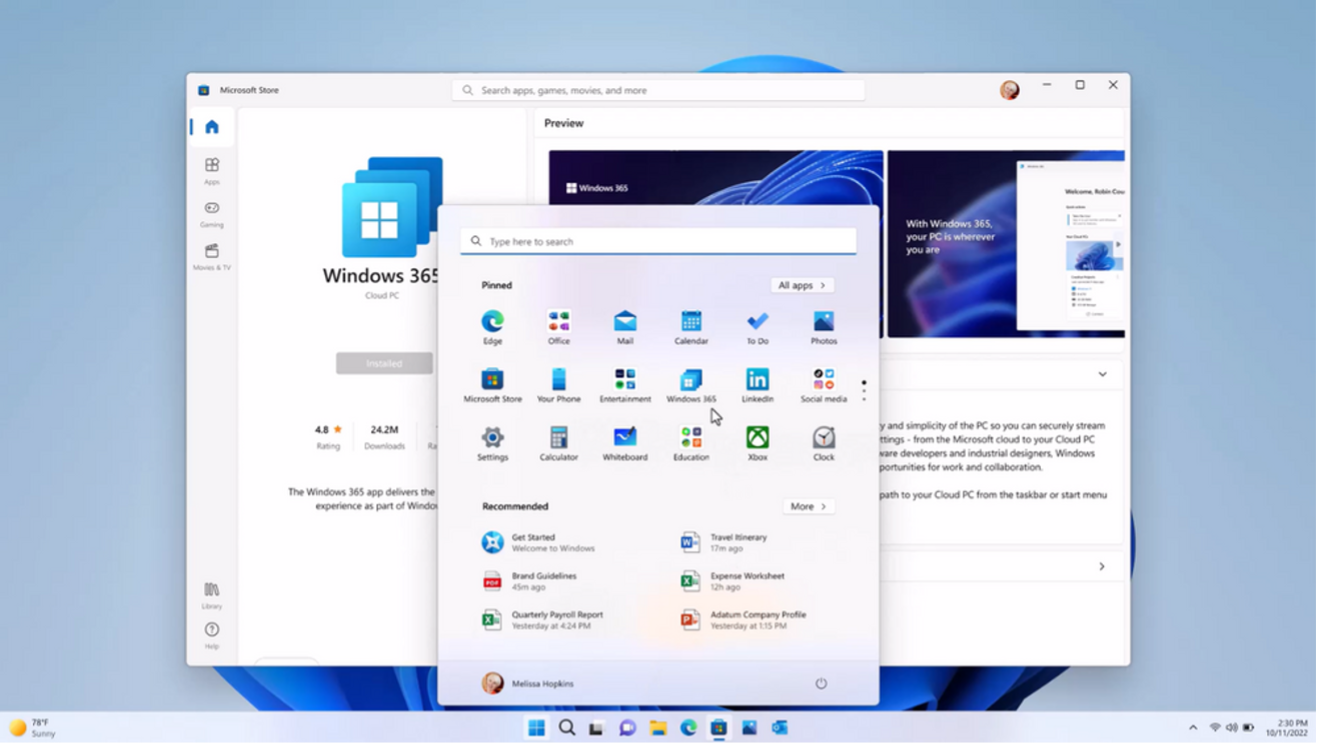Open Settings from the pinned apps

tap(492, 440)
